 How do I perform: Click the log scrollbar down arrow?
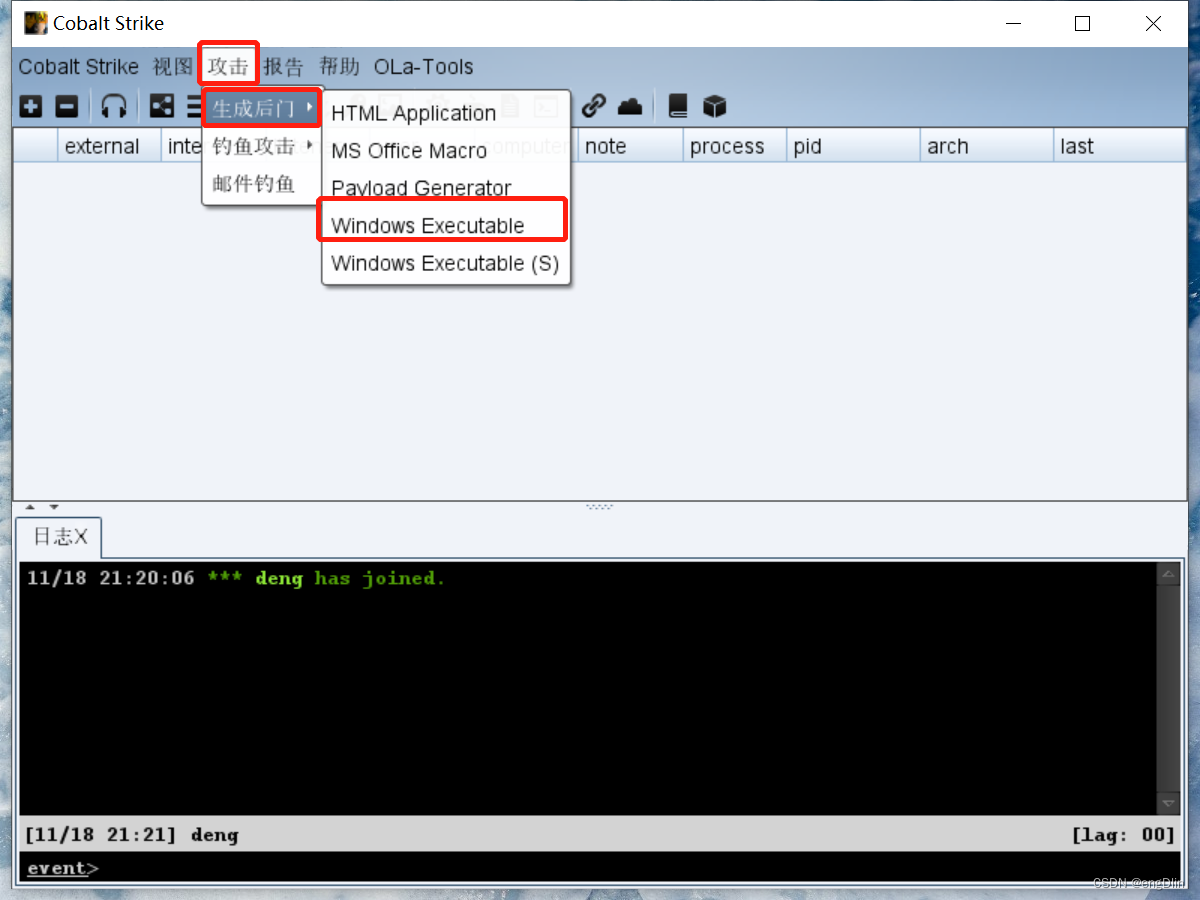pyautogui.click(x=1168, y=804)
